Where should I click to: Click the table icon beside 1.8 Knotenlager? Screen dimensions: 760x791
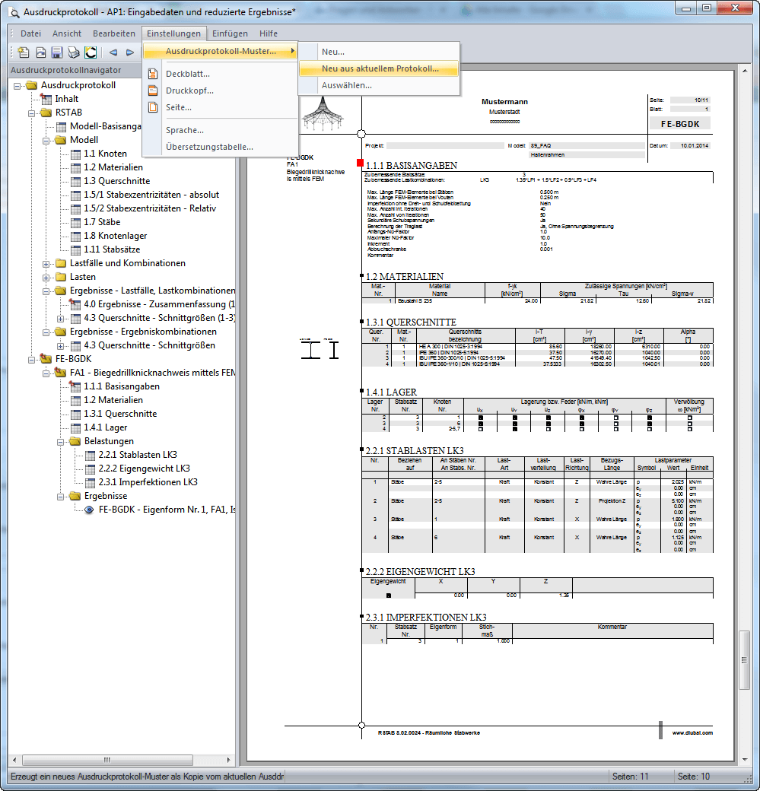tap(76, 236)
